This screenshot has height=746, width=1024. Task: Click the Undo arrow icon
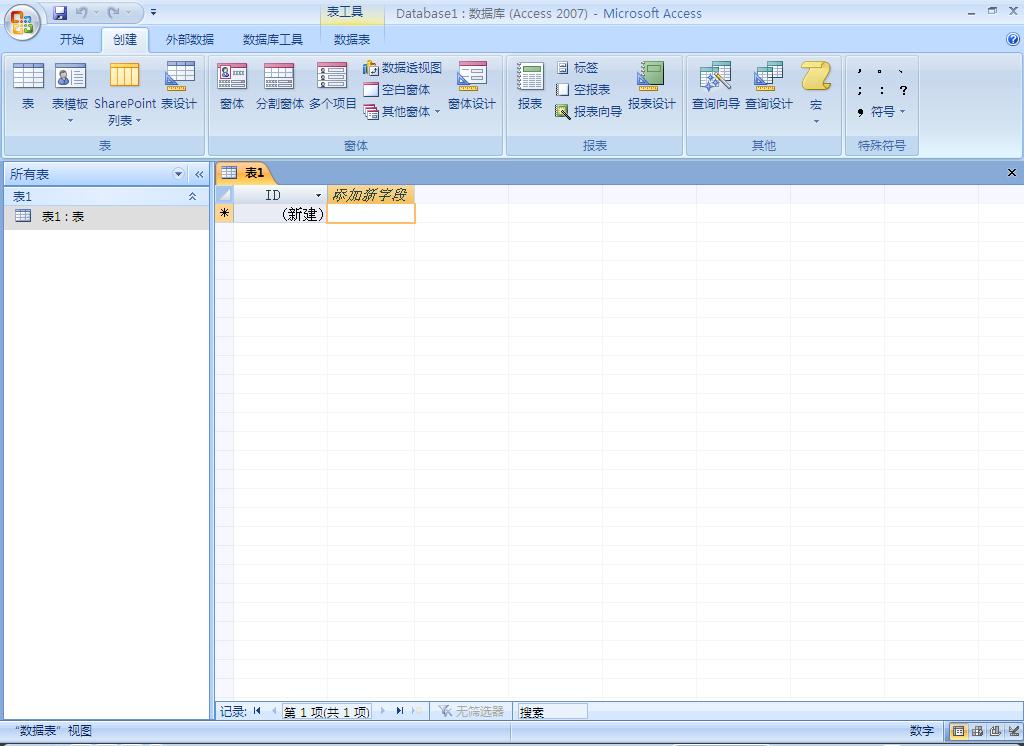coord(82,12)
